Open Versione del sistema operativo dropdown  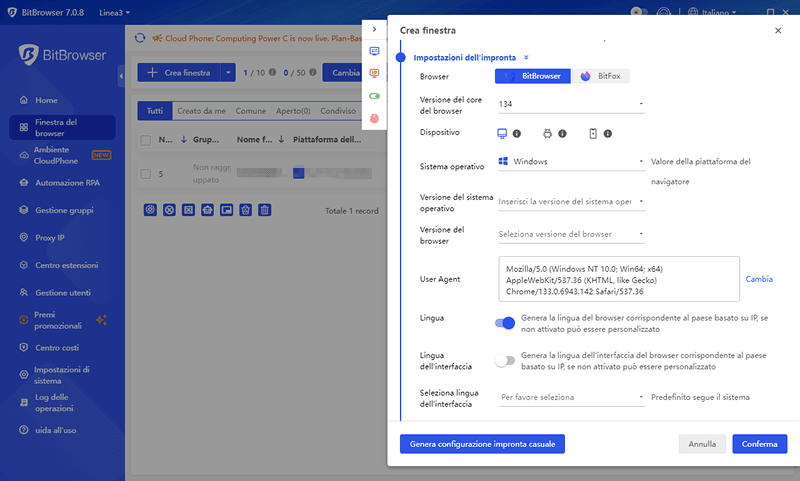coord(571,201)
